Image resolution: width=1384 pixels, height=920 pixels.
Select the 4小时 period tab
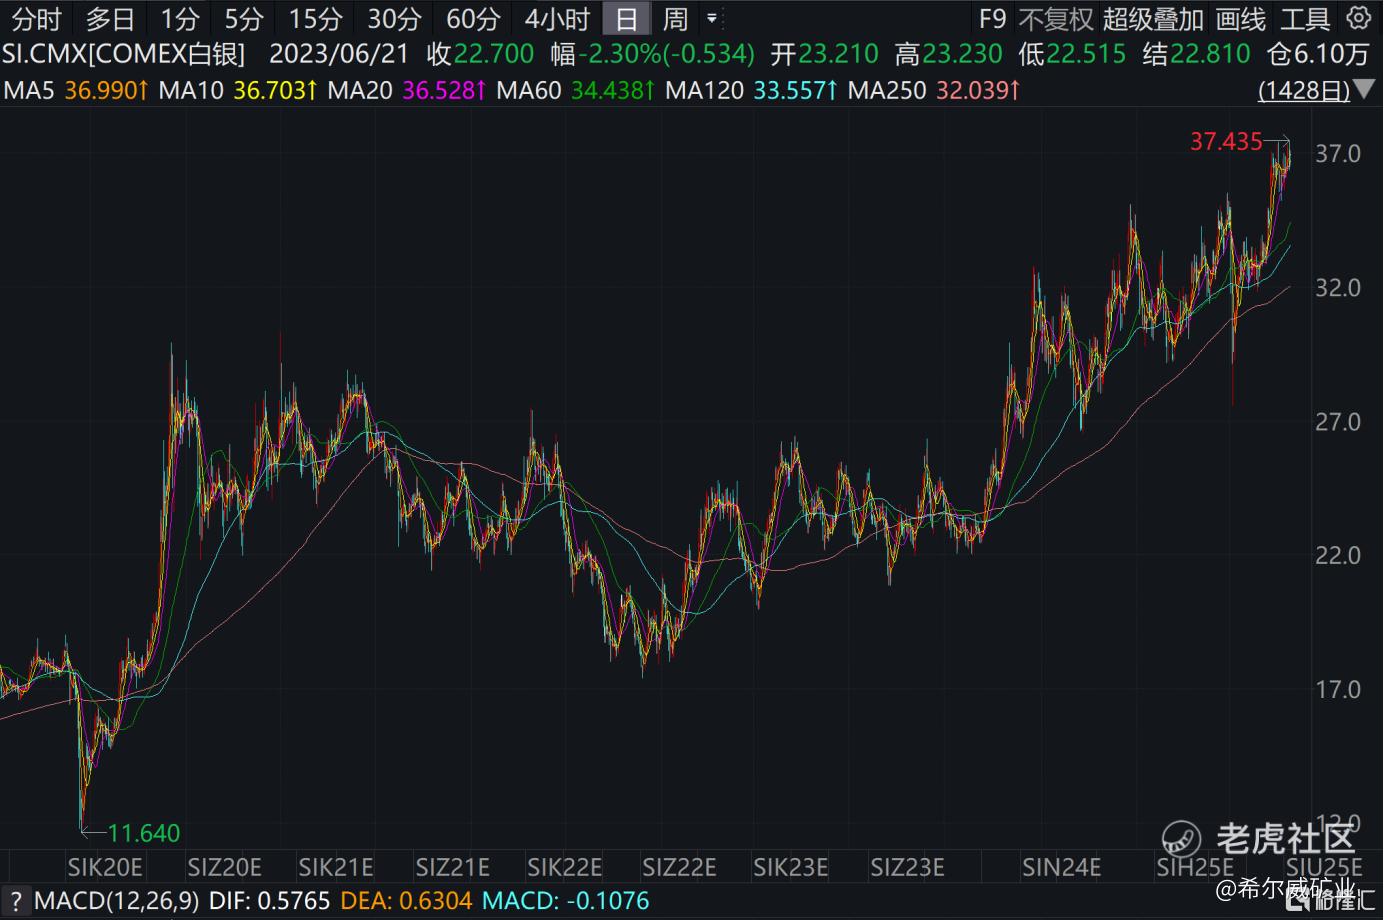(x=557, y=19)
